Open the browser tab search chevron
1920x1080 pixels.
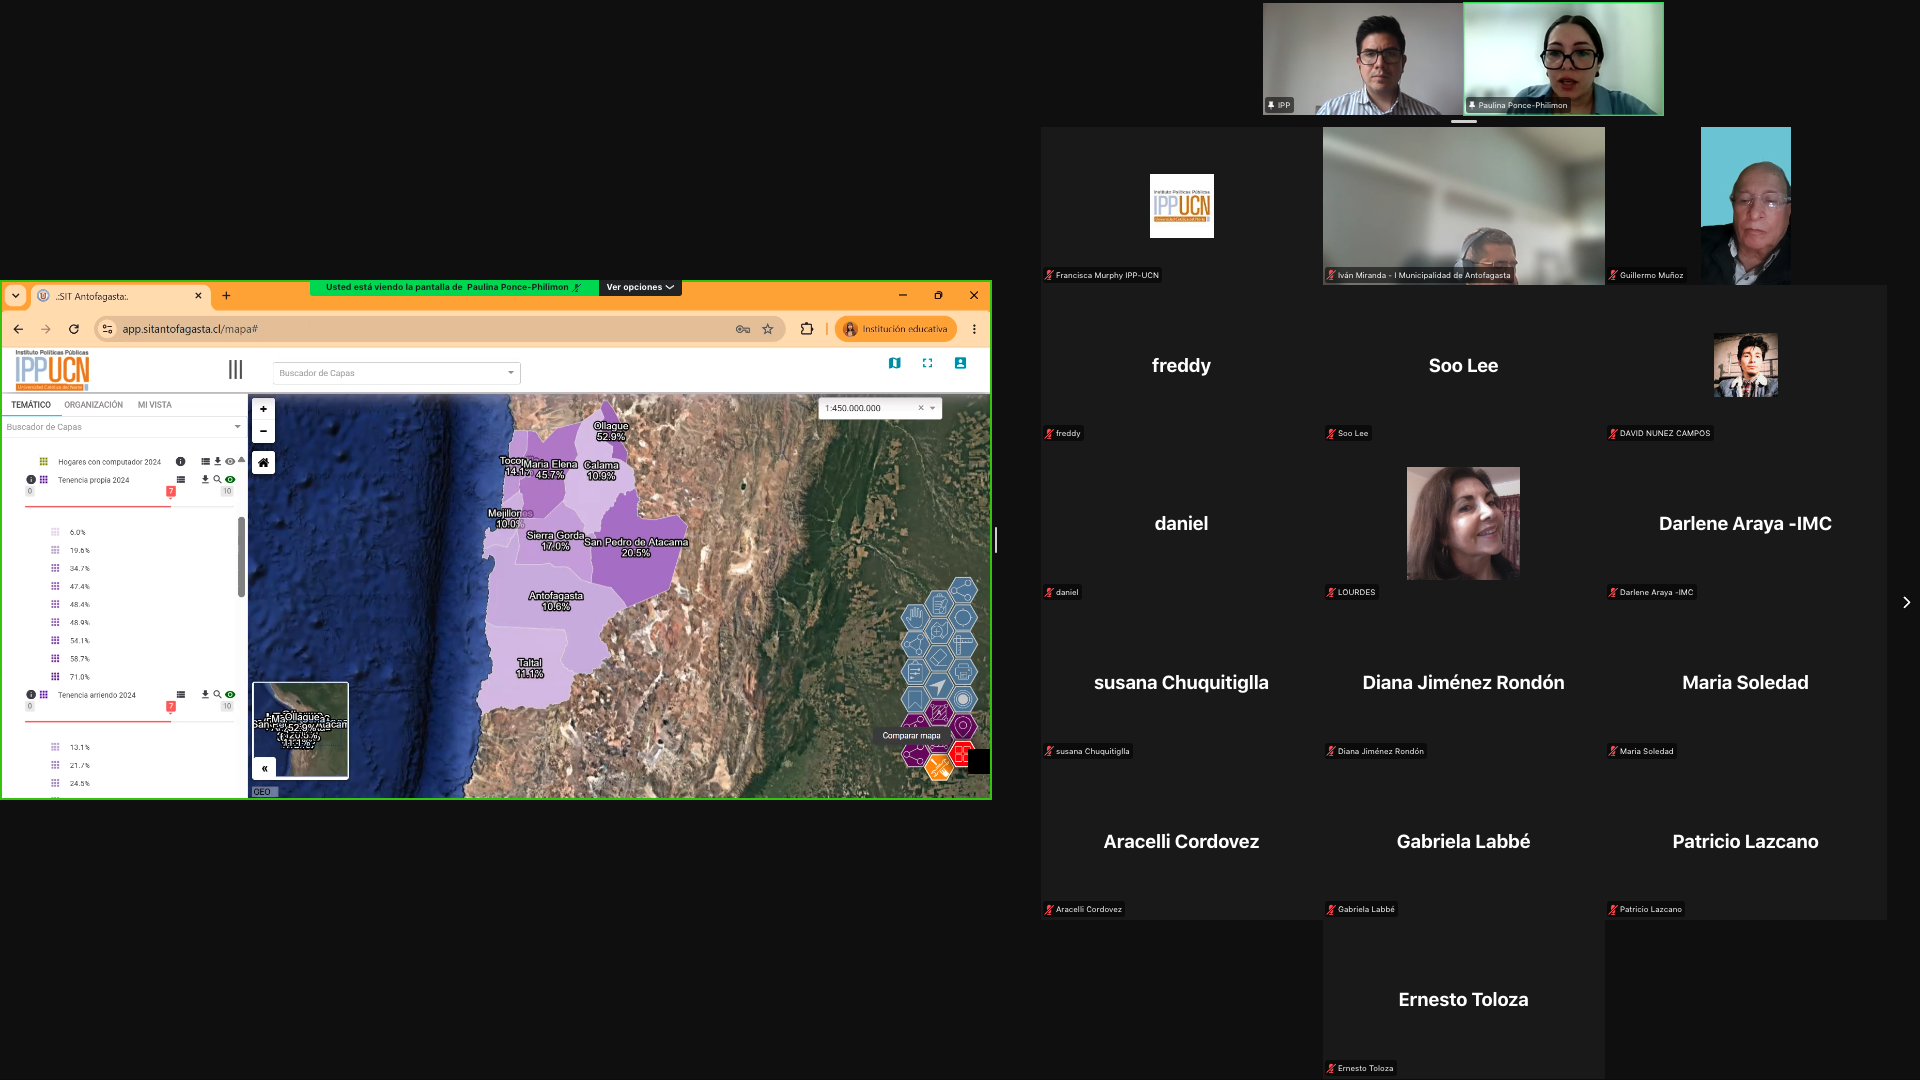[15, 296]
